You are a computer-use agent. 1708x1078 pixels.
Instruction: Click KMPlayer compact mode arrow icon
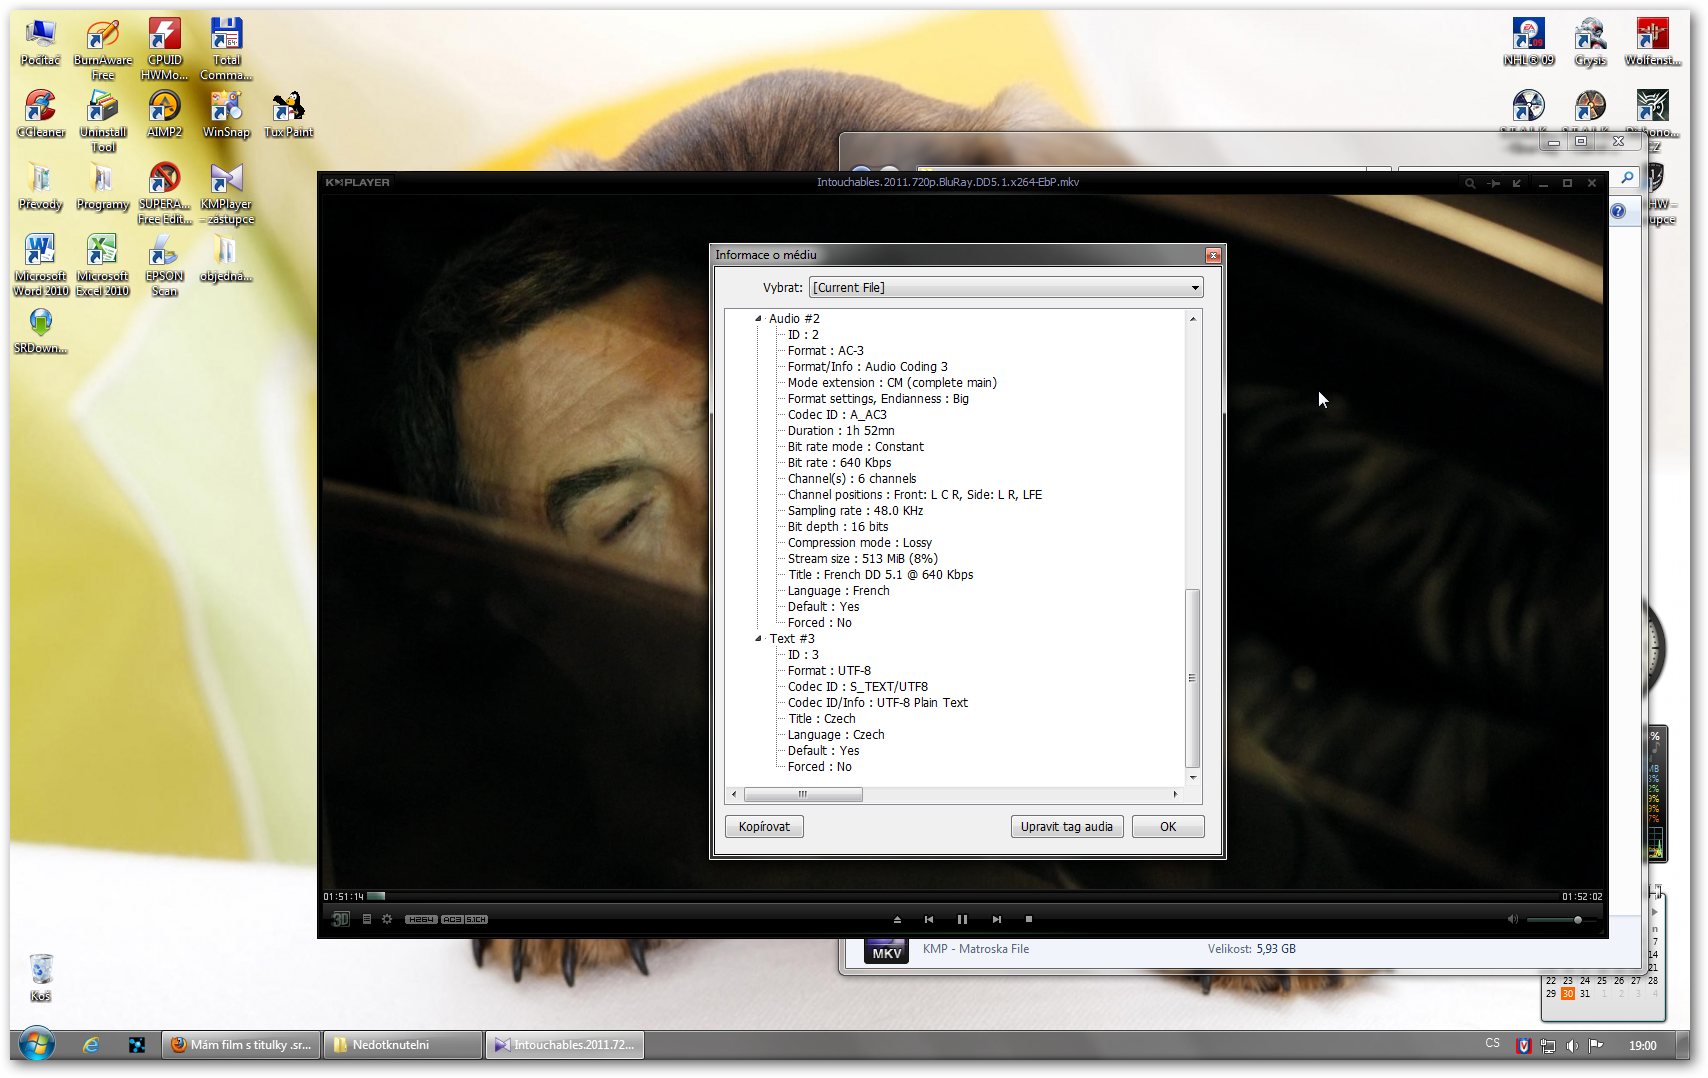click(1517, 183)
